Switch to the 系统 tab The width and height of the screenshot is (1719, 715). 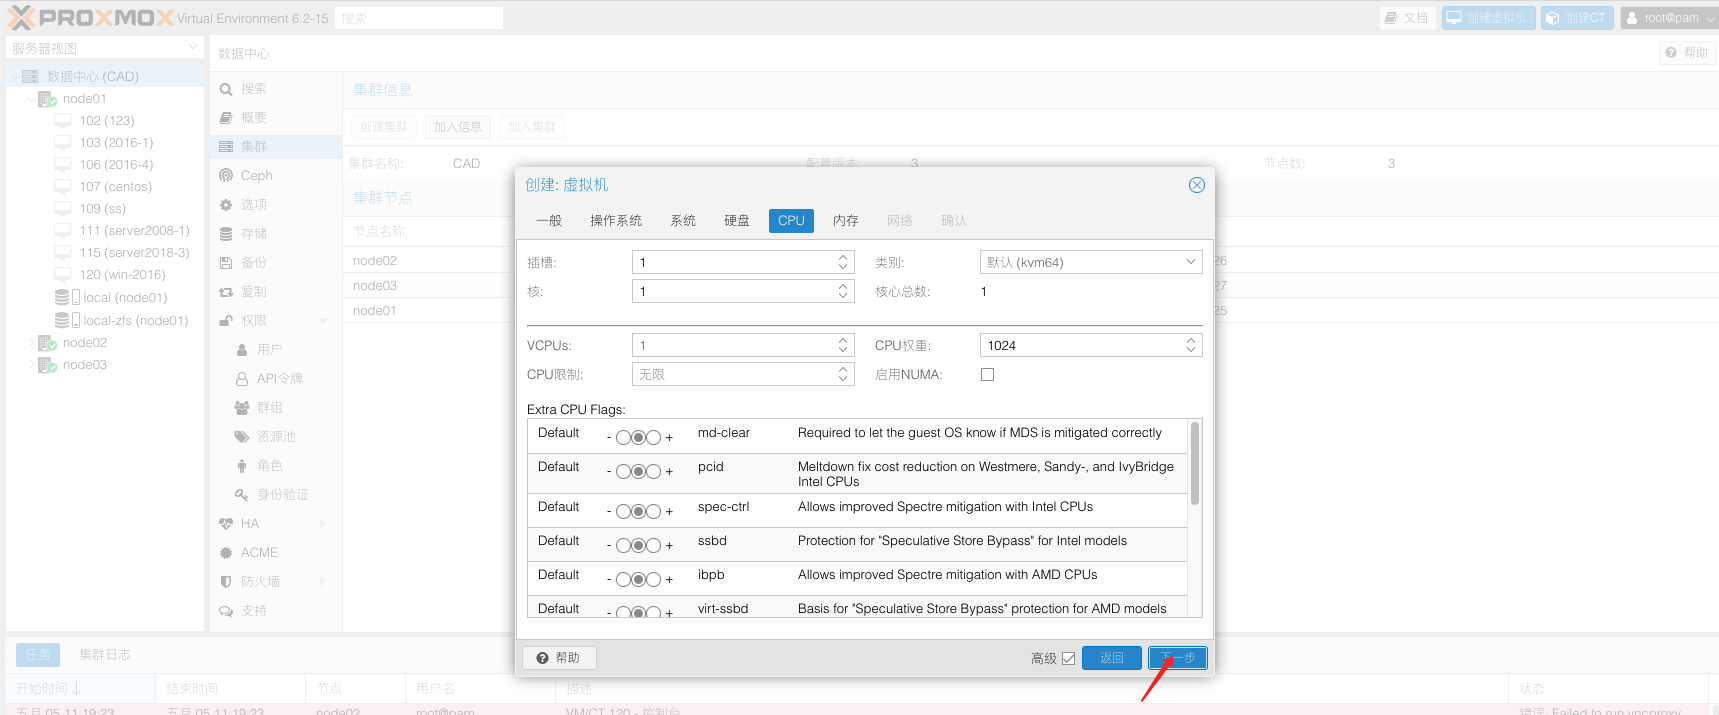683,221
